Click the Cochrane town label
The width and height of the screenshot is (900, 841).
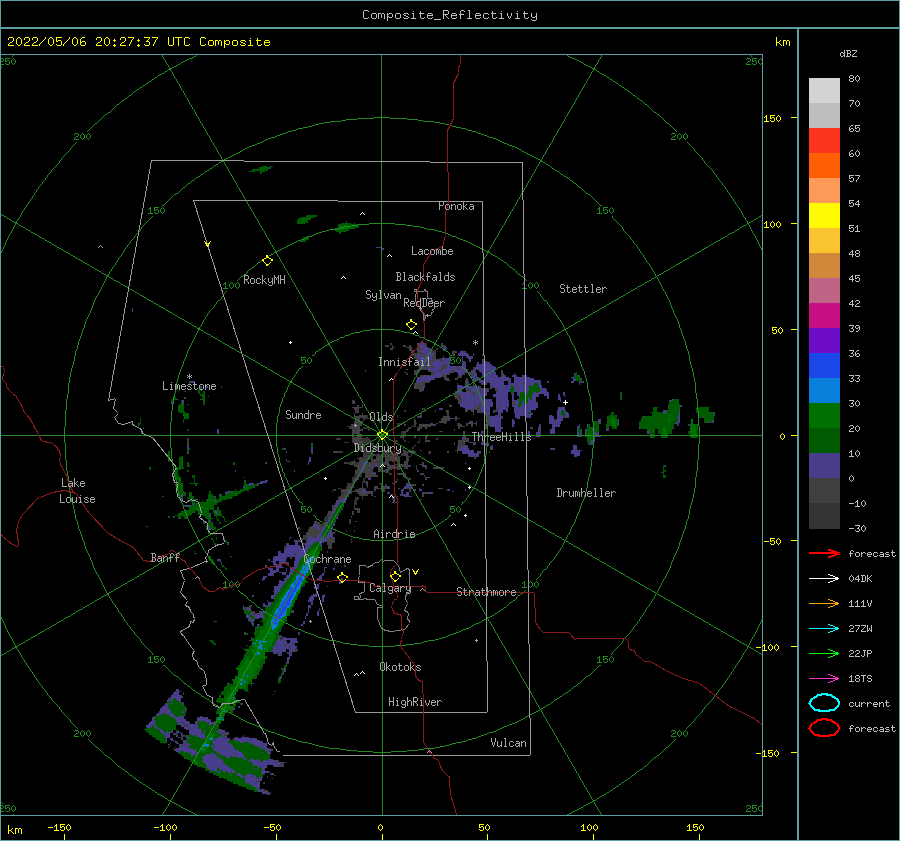click(x=327, y=559)
